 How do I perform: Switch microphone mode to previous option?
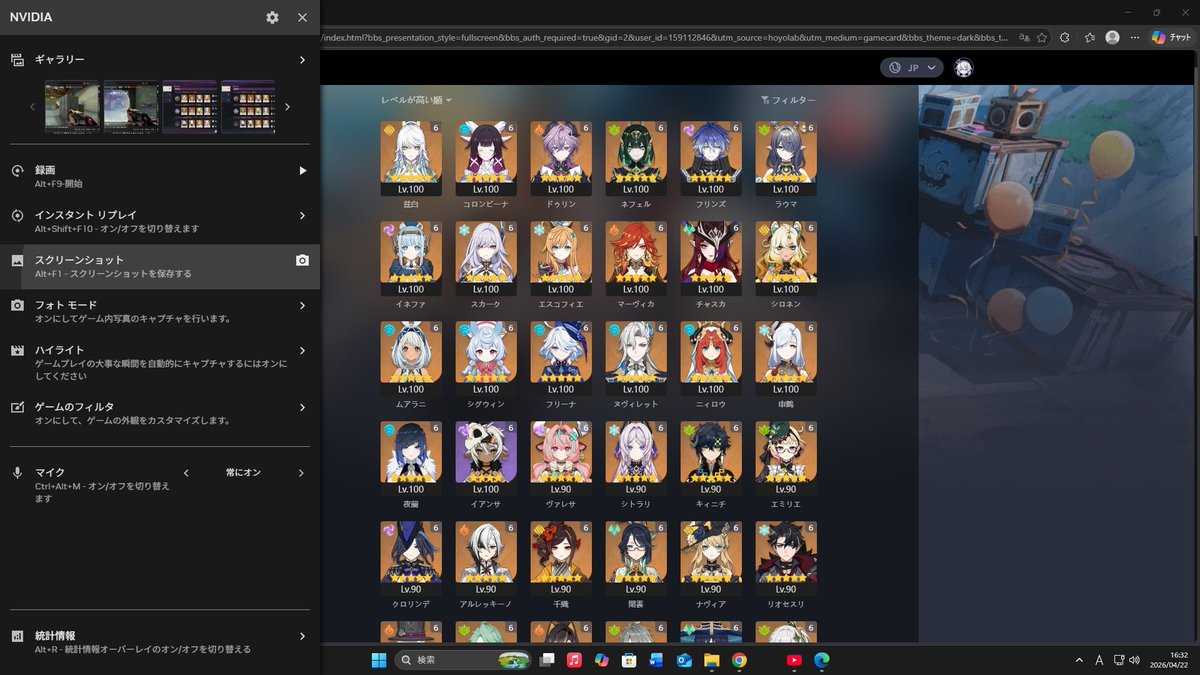pos(186,473)
